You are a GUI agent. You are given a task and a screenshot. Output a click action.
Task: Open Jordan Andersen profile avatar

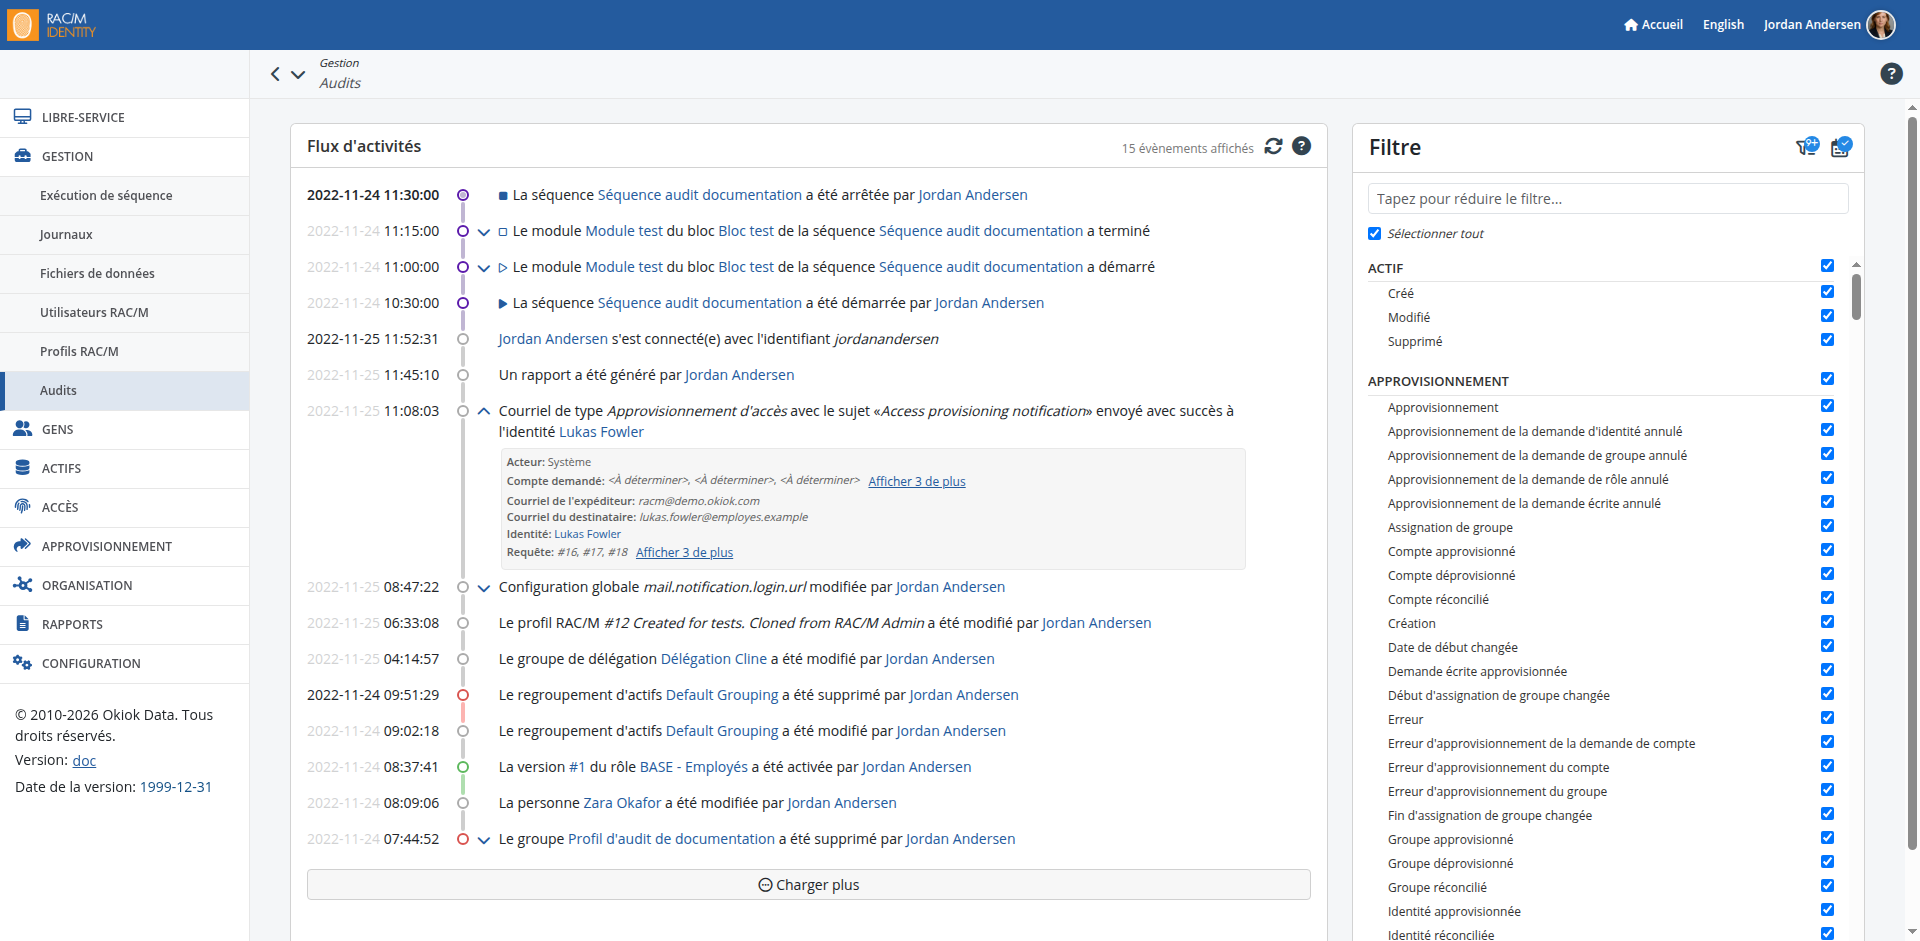click(x=1881, y=25)
